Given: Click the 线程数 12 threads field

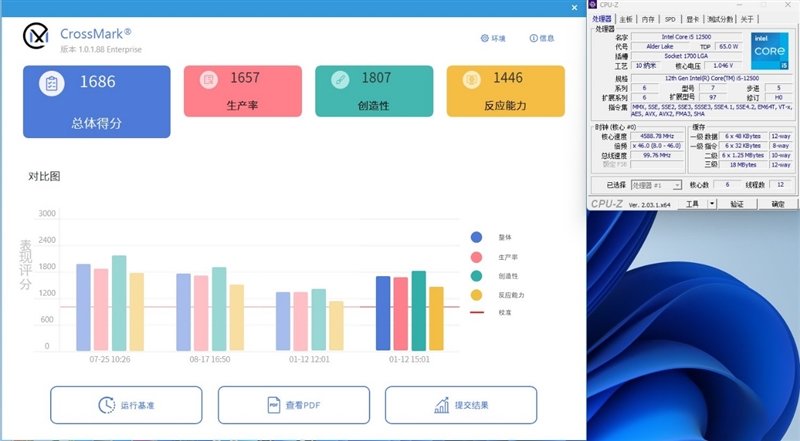Looking at the screenshot, I should (x=780, y=185).
